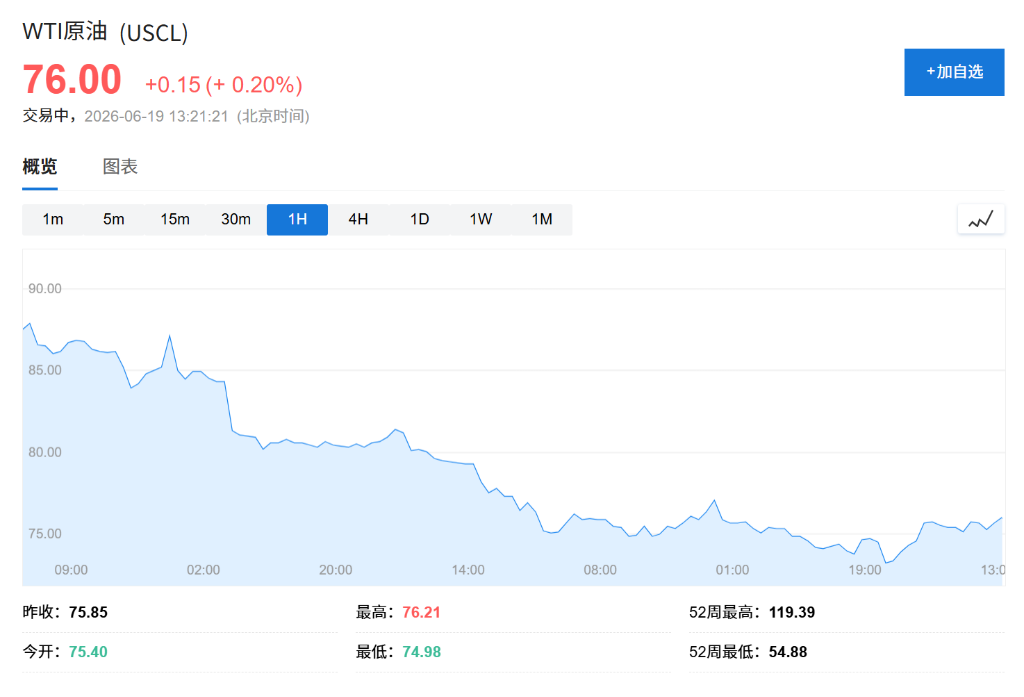Screen dimensions: 1024x697
Task: Click the current price 76.00
Action: coord(72,80)
